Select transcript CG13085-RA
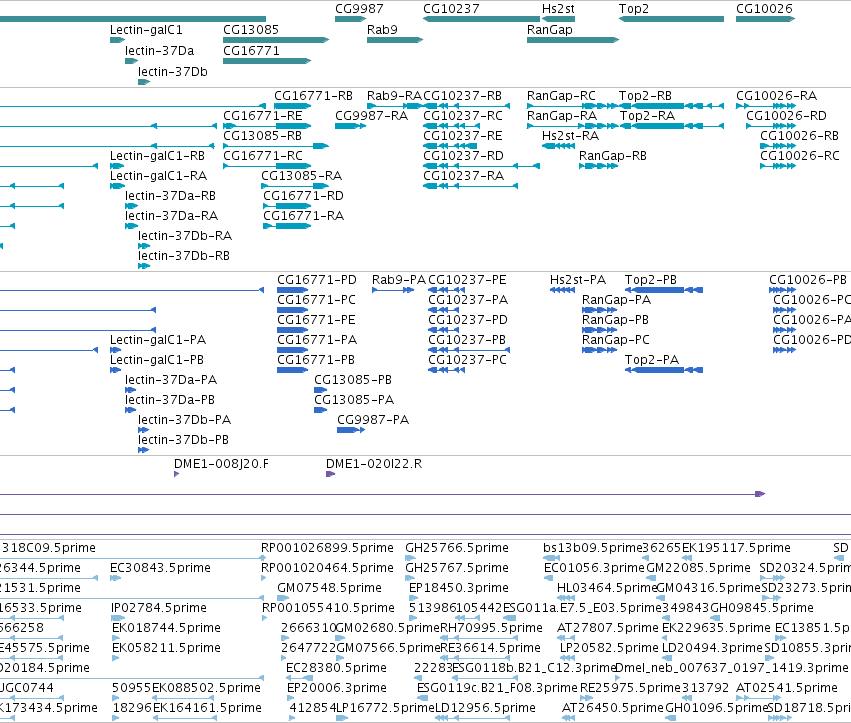851x723 pixels. click(x=301, y=176)
